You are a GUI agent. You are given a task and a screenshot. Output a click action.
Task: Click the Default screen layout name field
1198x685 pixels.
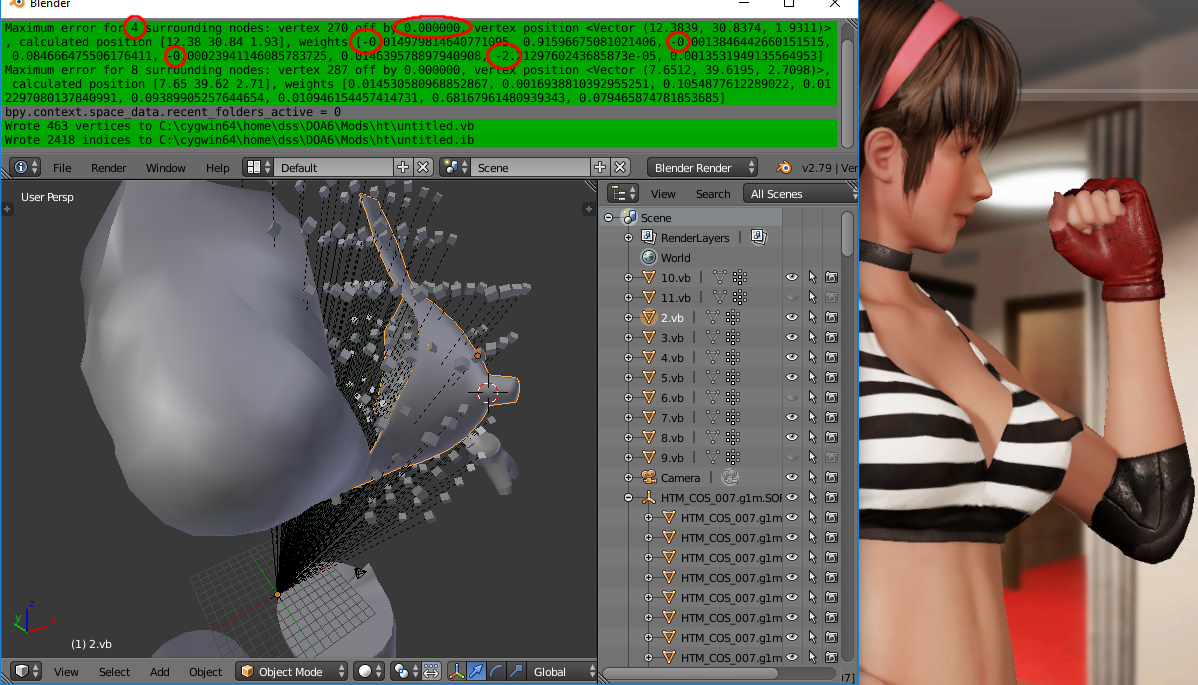pos(333,167)
